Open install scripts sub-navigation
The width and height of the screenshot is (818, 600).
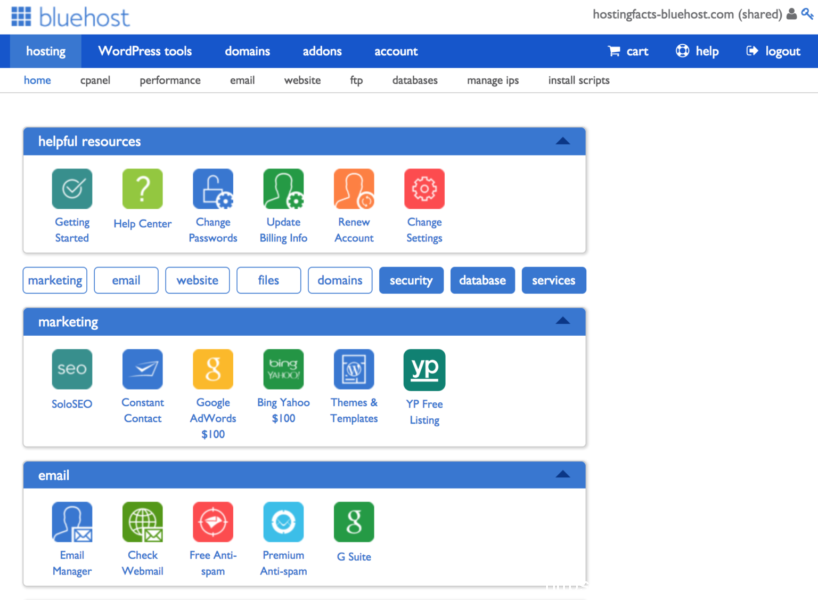click(x=579, y=80)
